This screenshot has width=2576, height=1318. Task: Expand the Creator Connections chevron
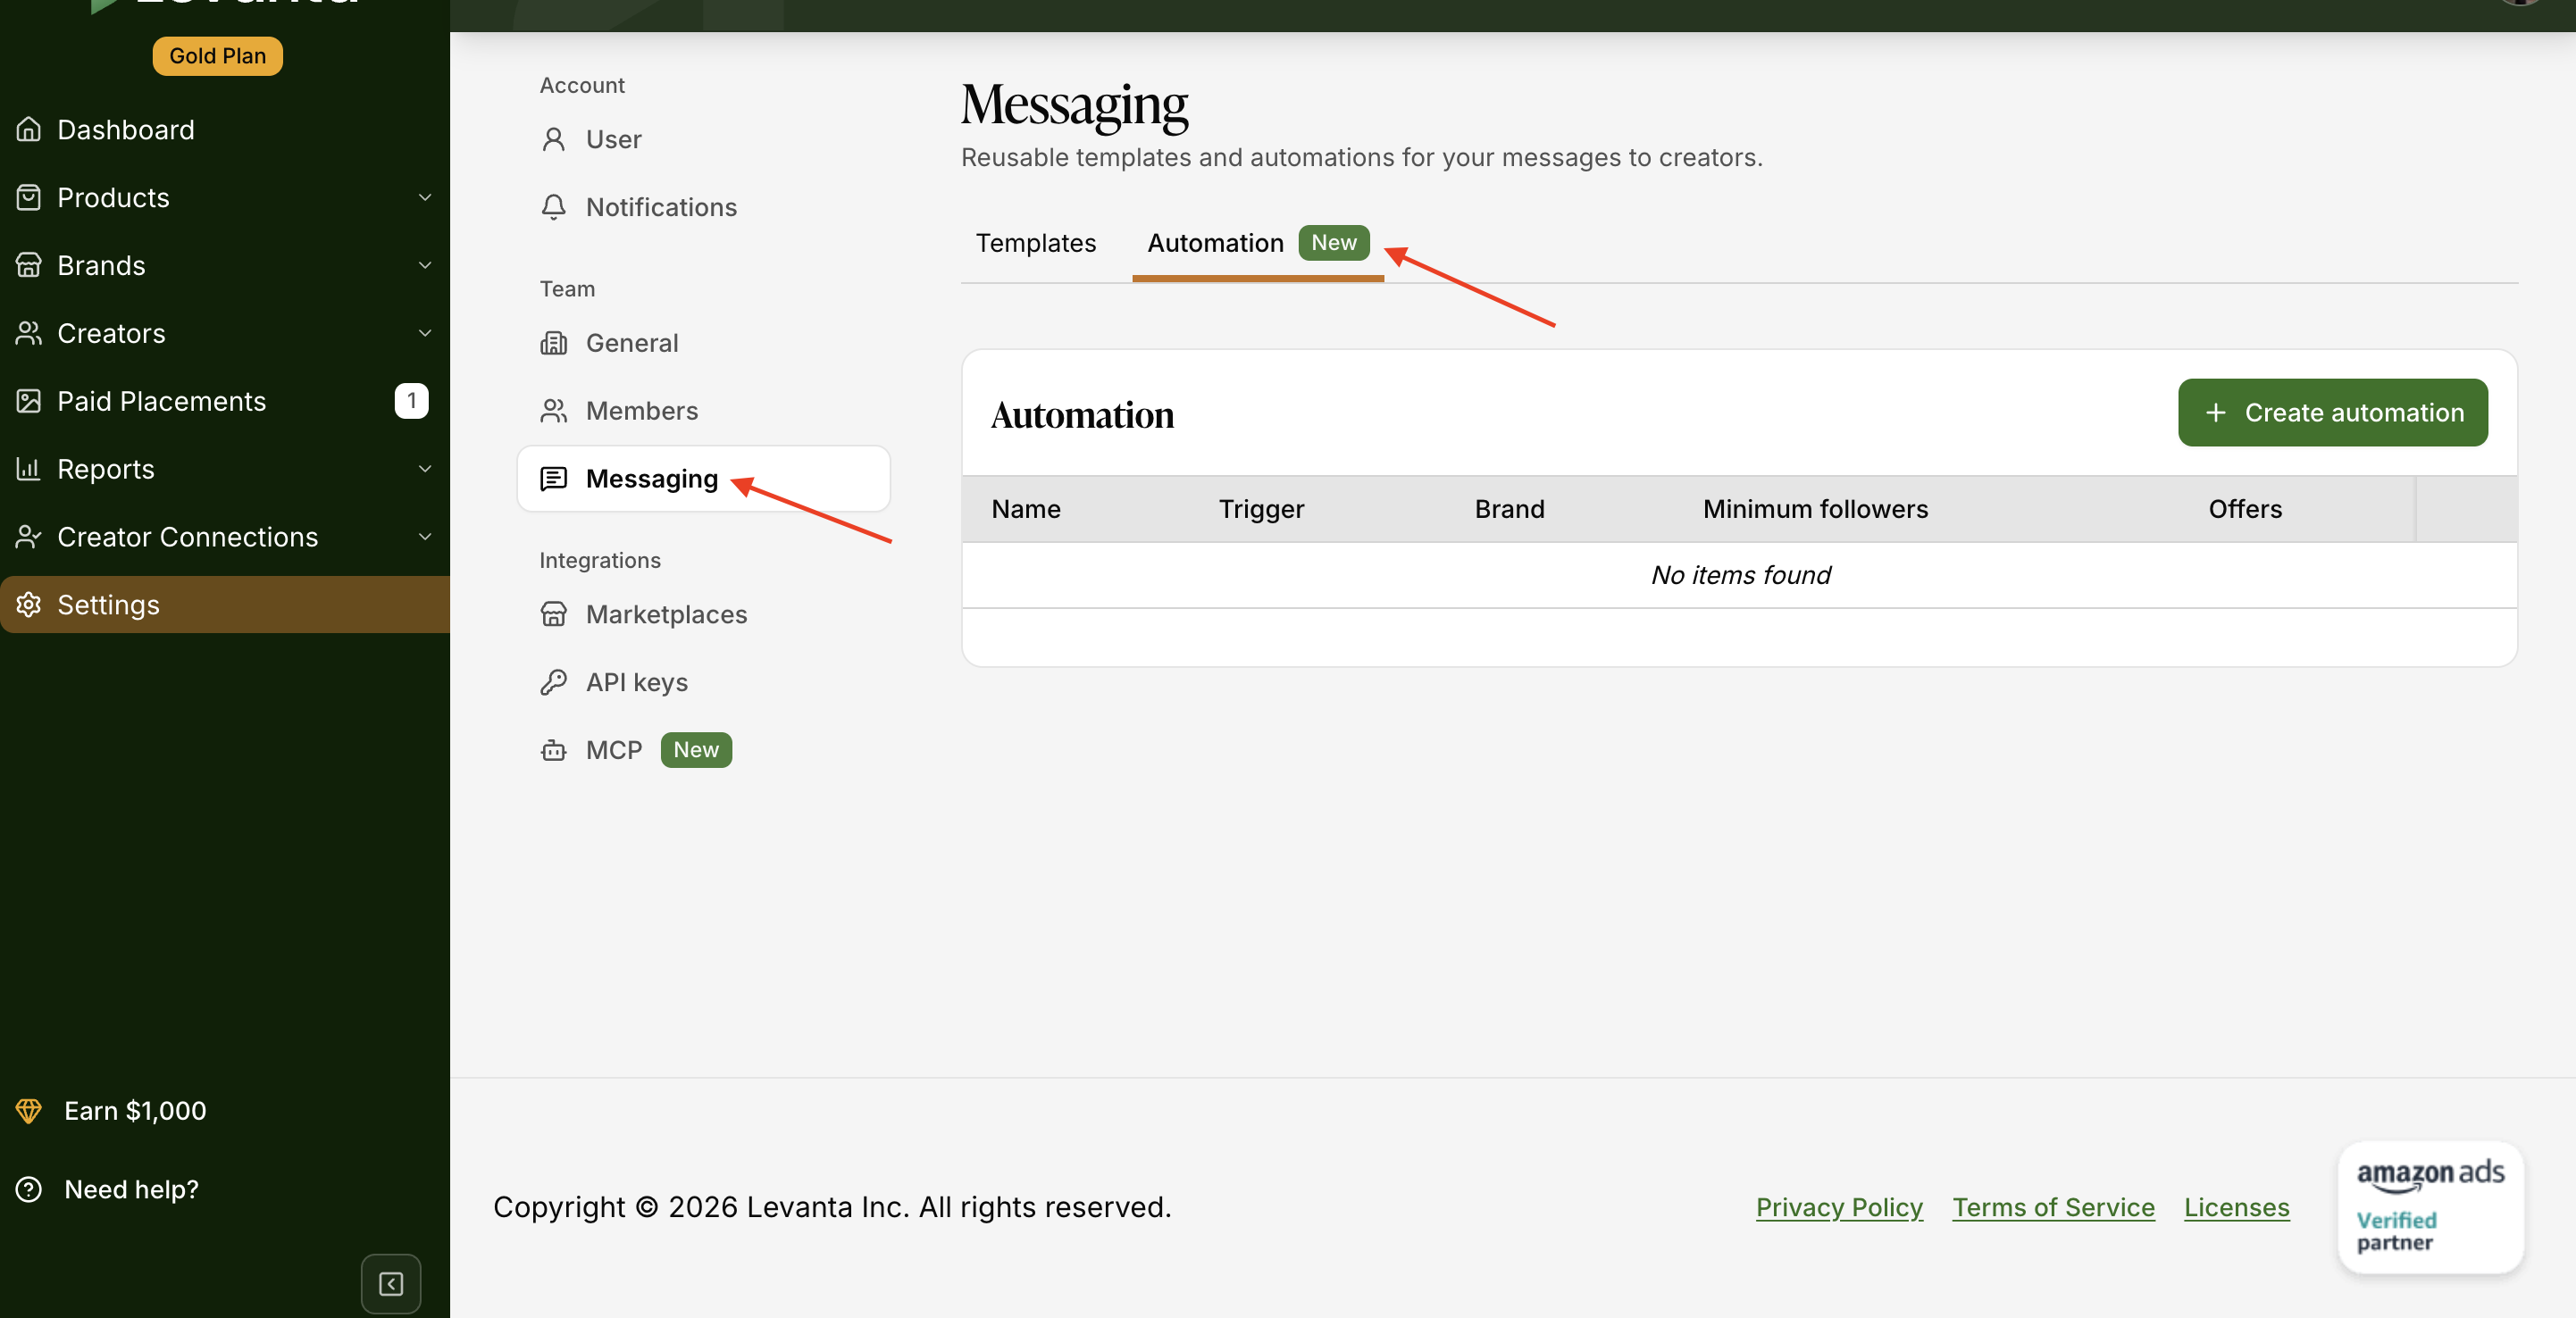425,537
